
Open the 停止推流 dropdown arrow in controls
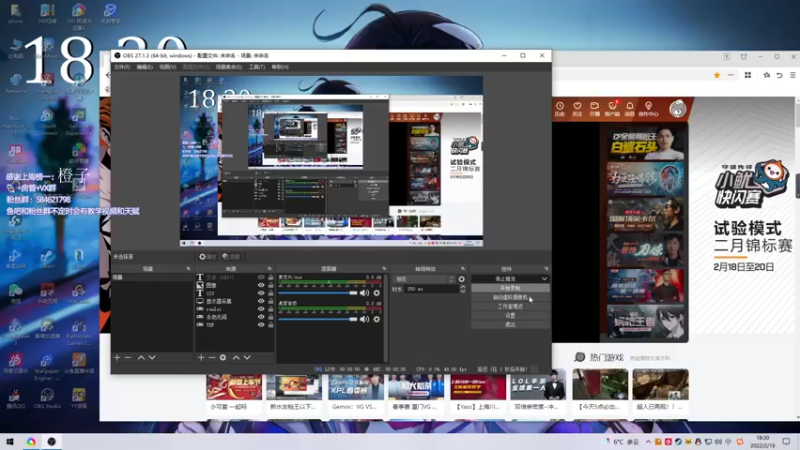[x=544, y=279]
